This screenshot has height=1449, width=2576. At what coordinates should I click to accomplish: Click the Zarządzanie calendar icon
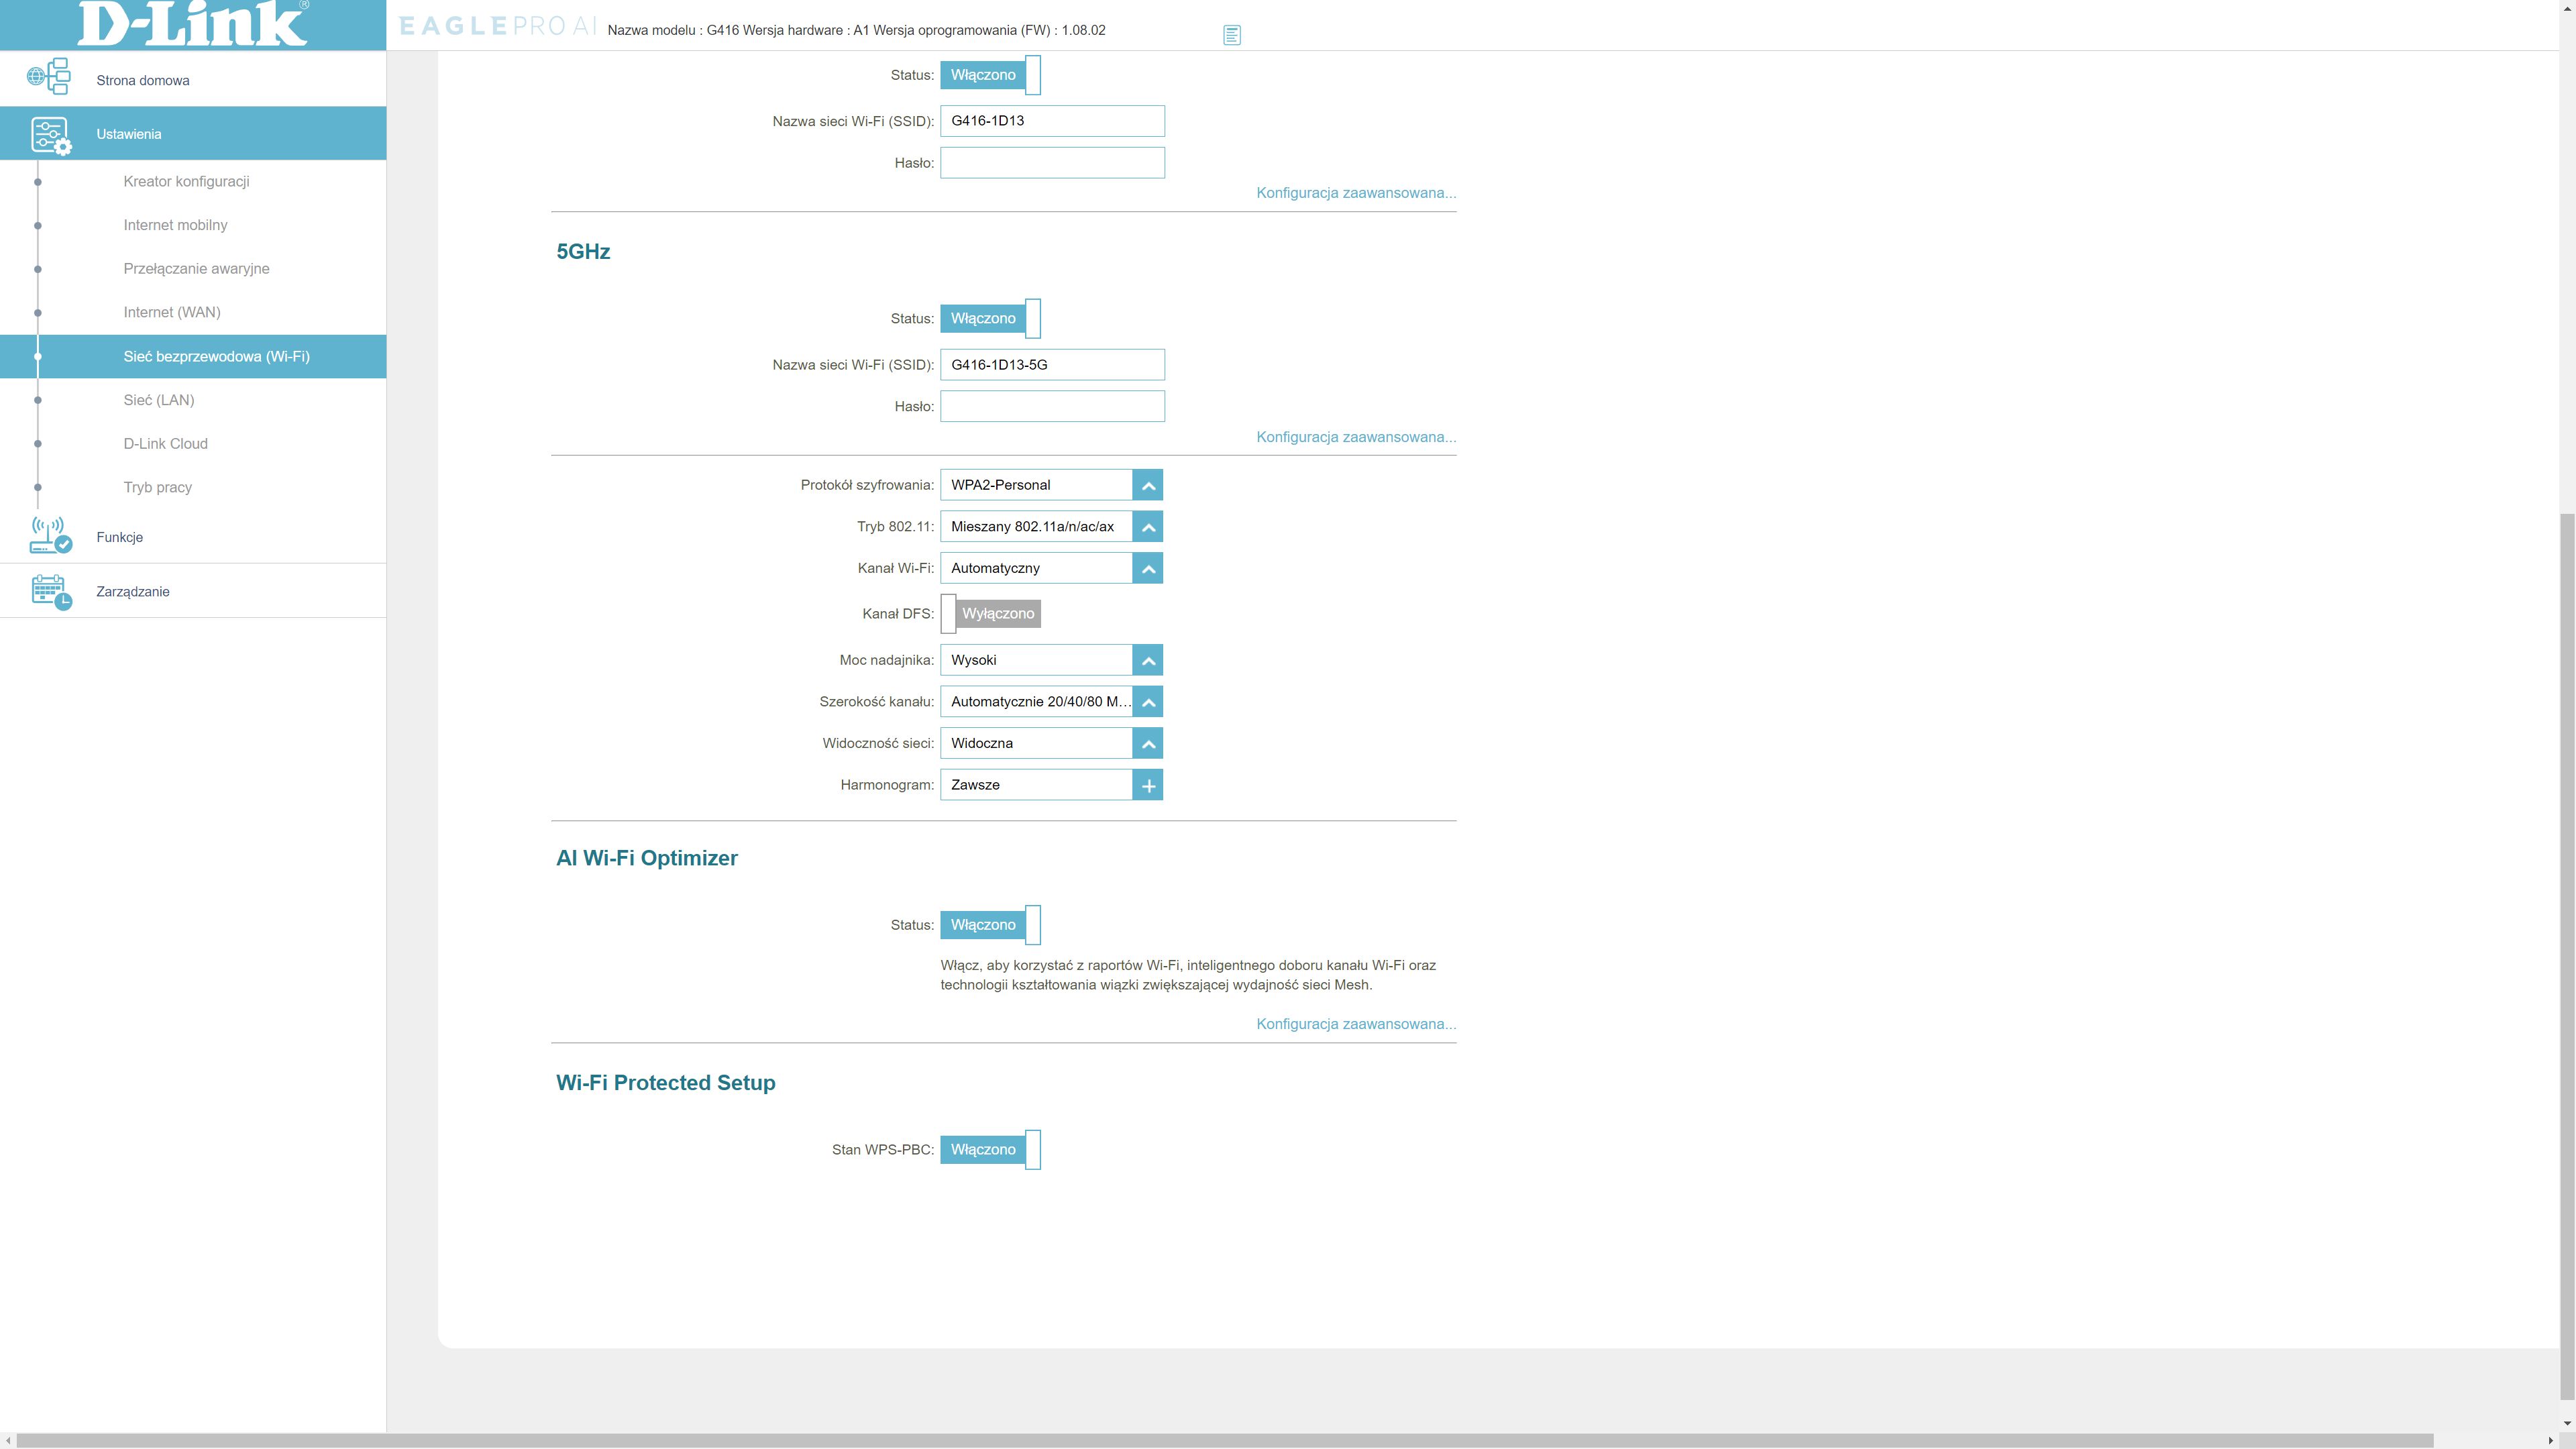point(51,592)
